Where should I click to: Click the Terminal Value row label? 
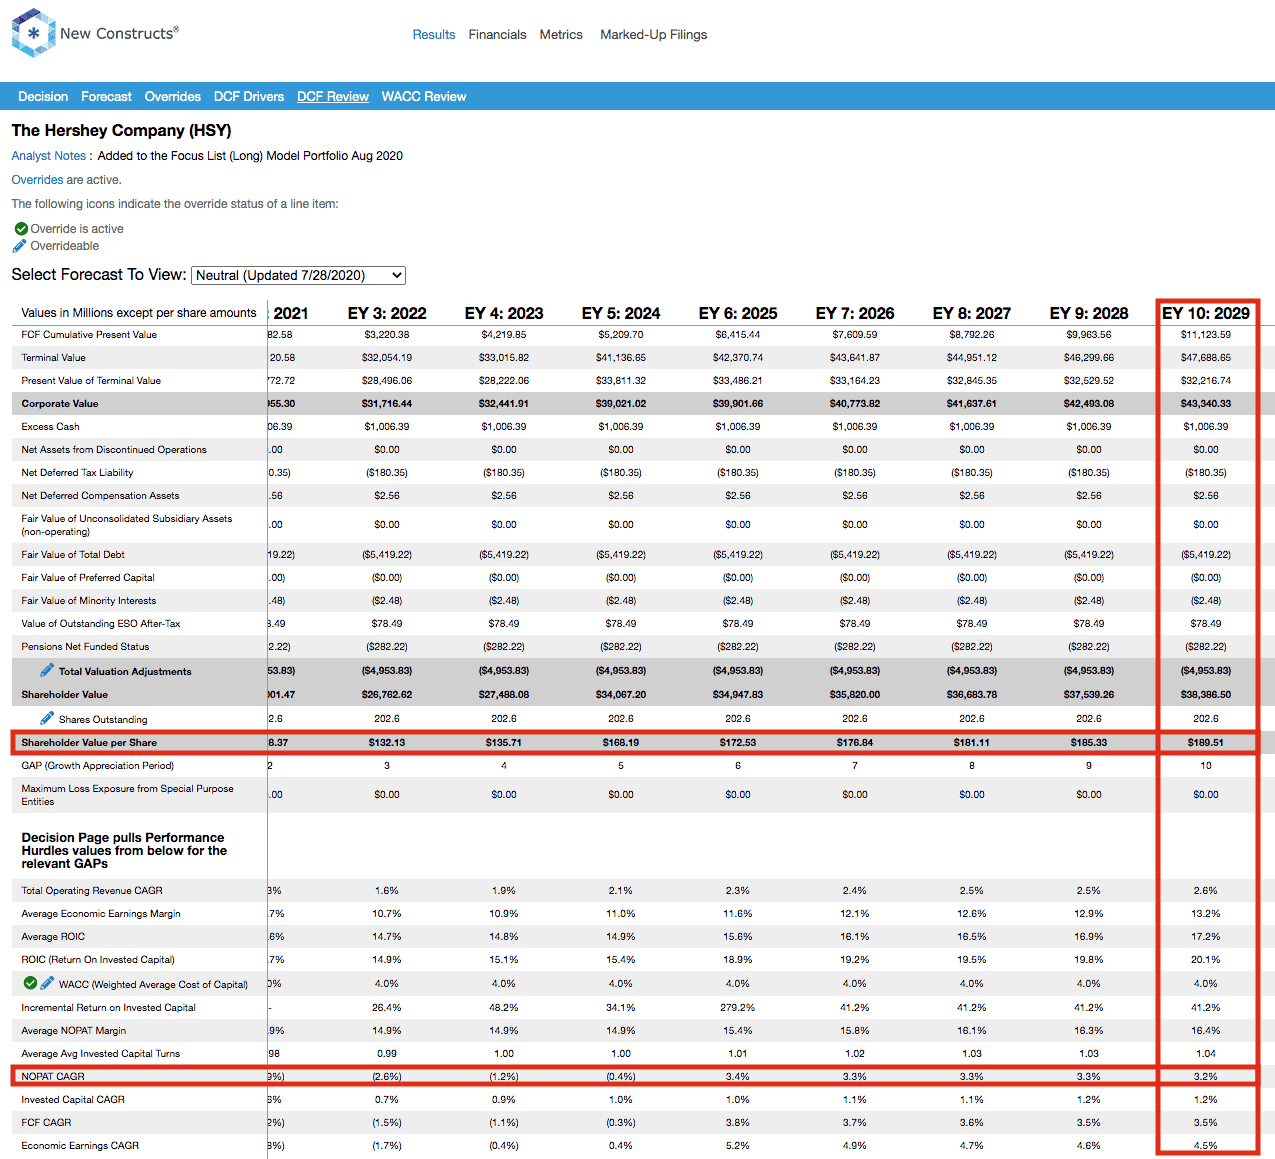click(x=53, y=358)
